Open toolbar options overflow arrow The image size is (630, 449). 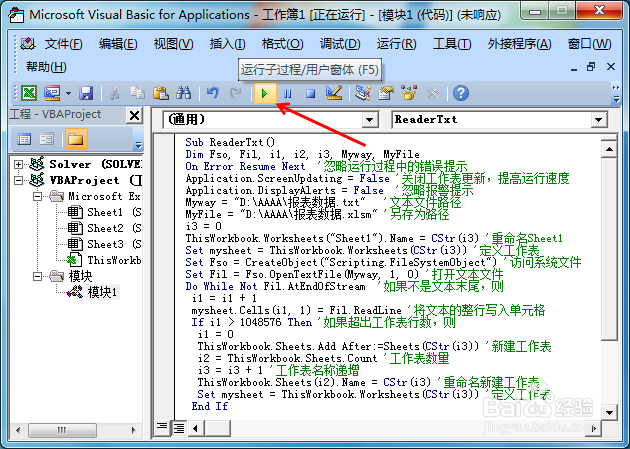[x=616, y=94]
